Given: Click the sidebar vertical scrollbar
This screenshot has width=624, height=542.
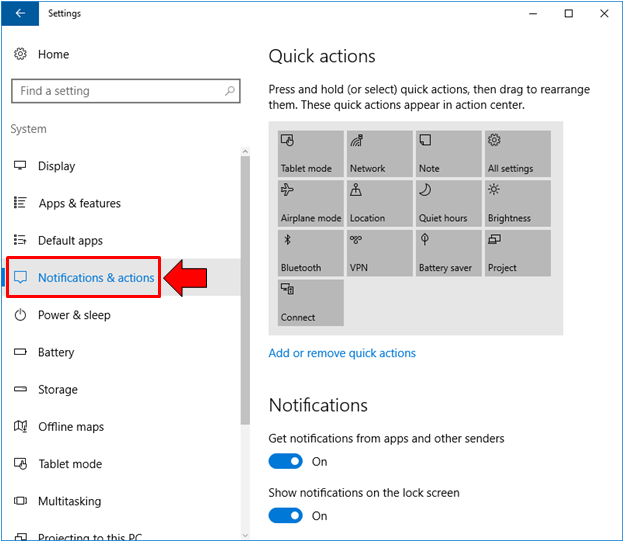Looking at the screenshot, I should (245, 300).
